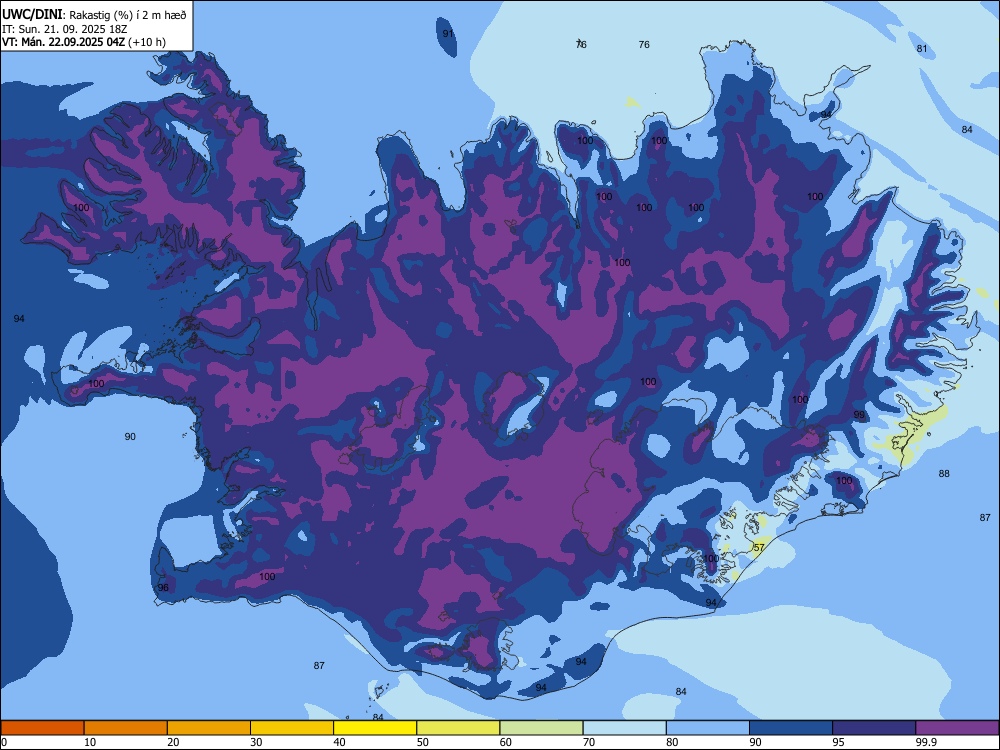Click the "99" humidity value on the map

(x=859, y=415)
